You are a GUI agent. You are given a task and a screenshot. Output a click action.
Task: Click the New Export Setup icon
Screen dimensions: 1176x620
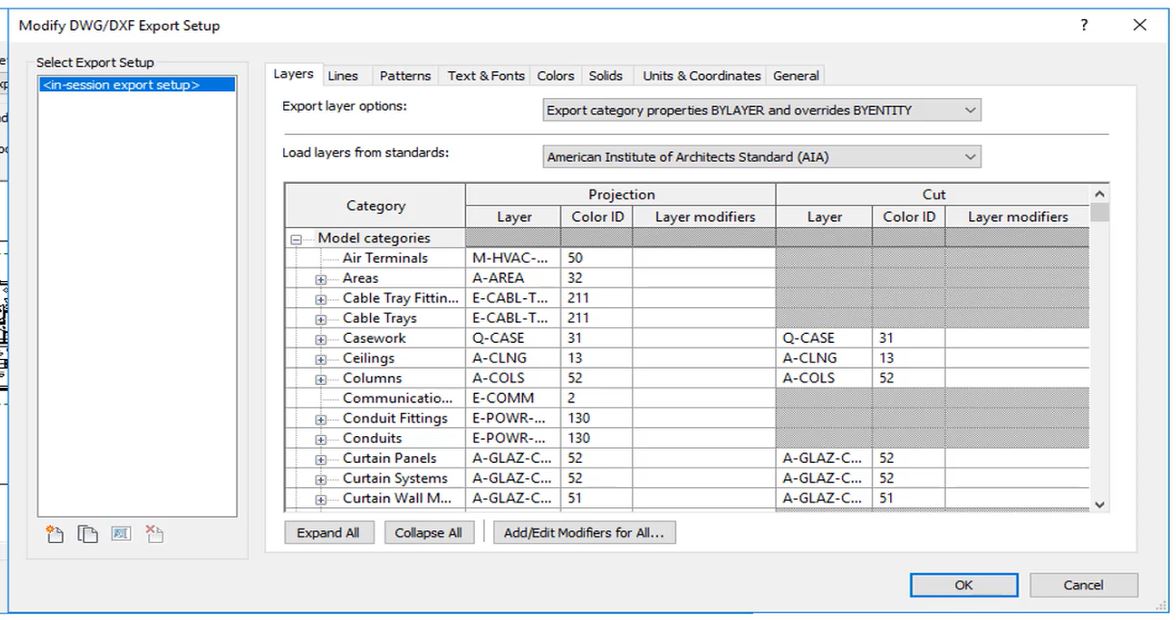(54, 534)
